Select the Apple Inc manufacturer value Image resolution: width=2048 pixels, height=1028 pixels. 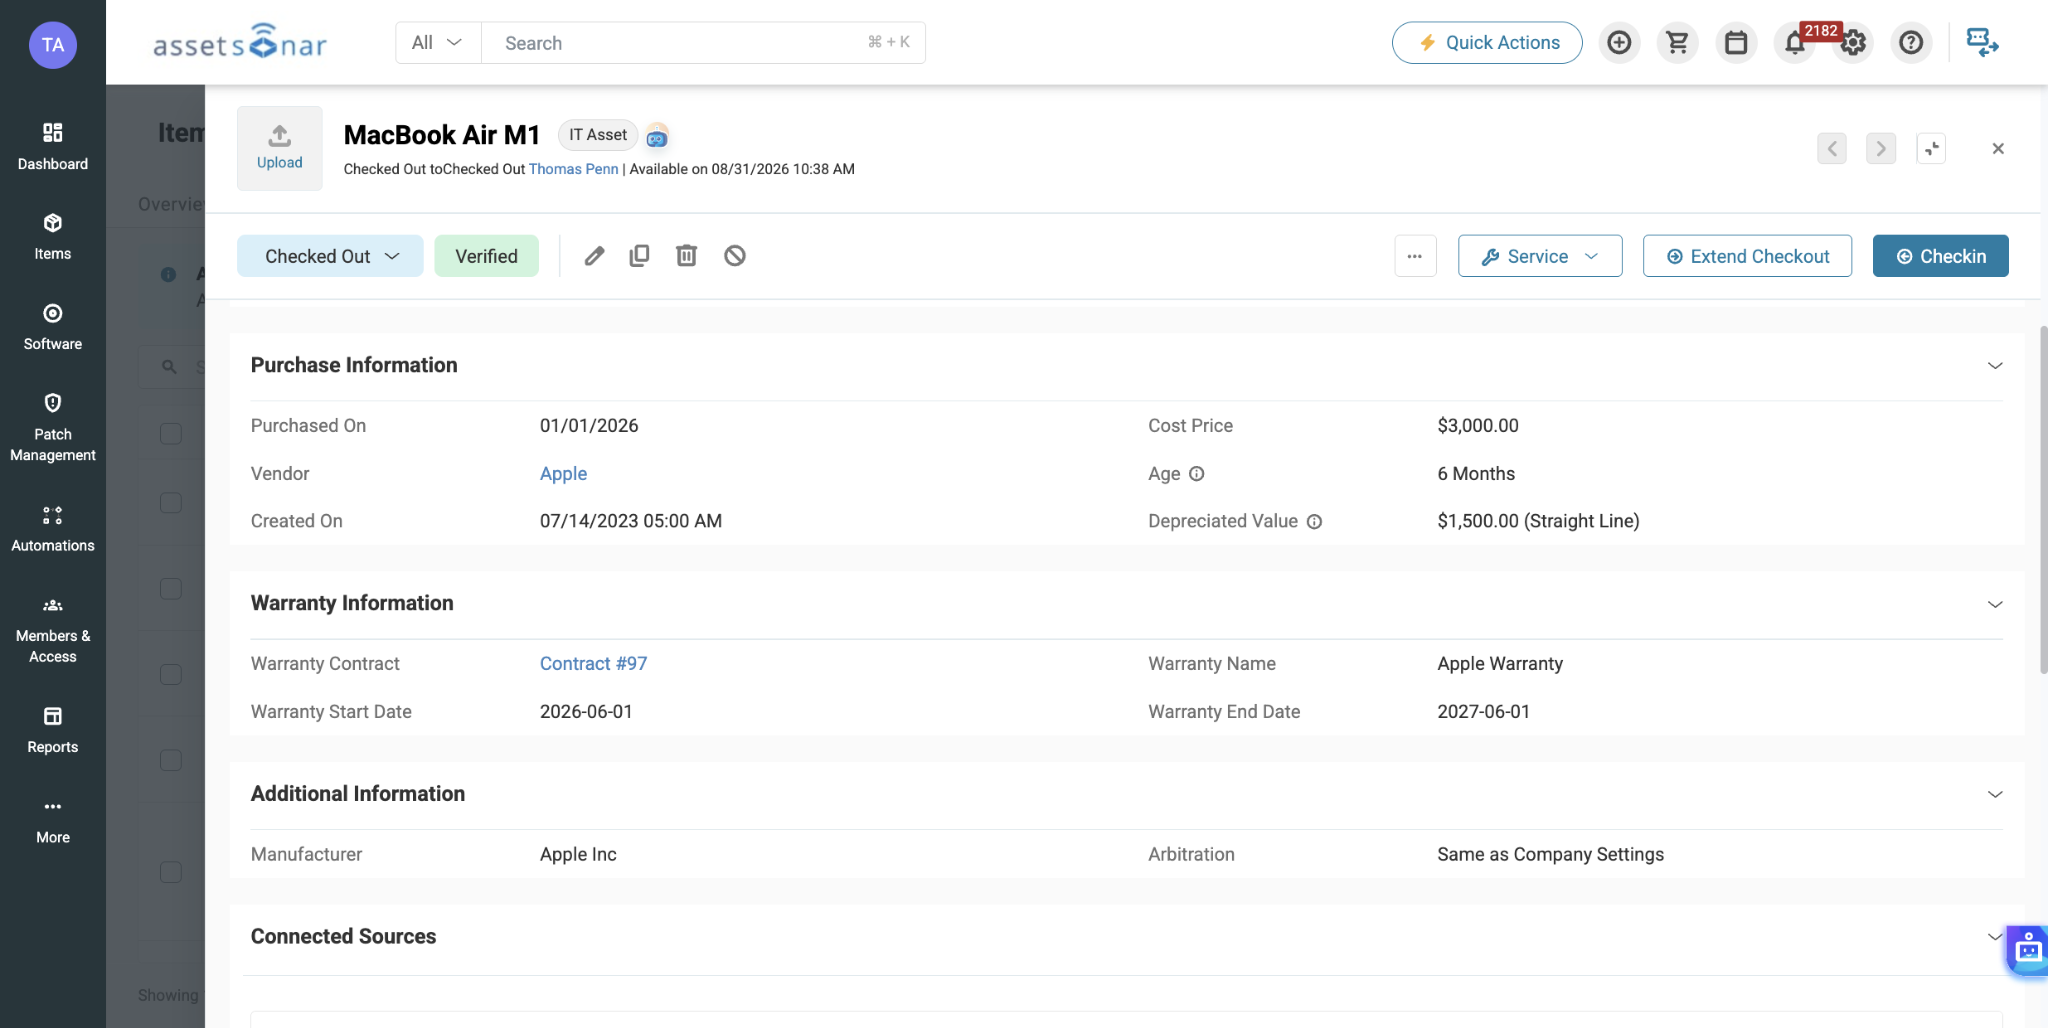pyautogui.click(x=578, y=855)
